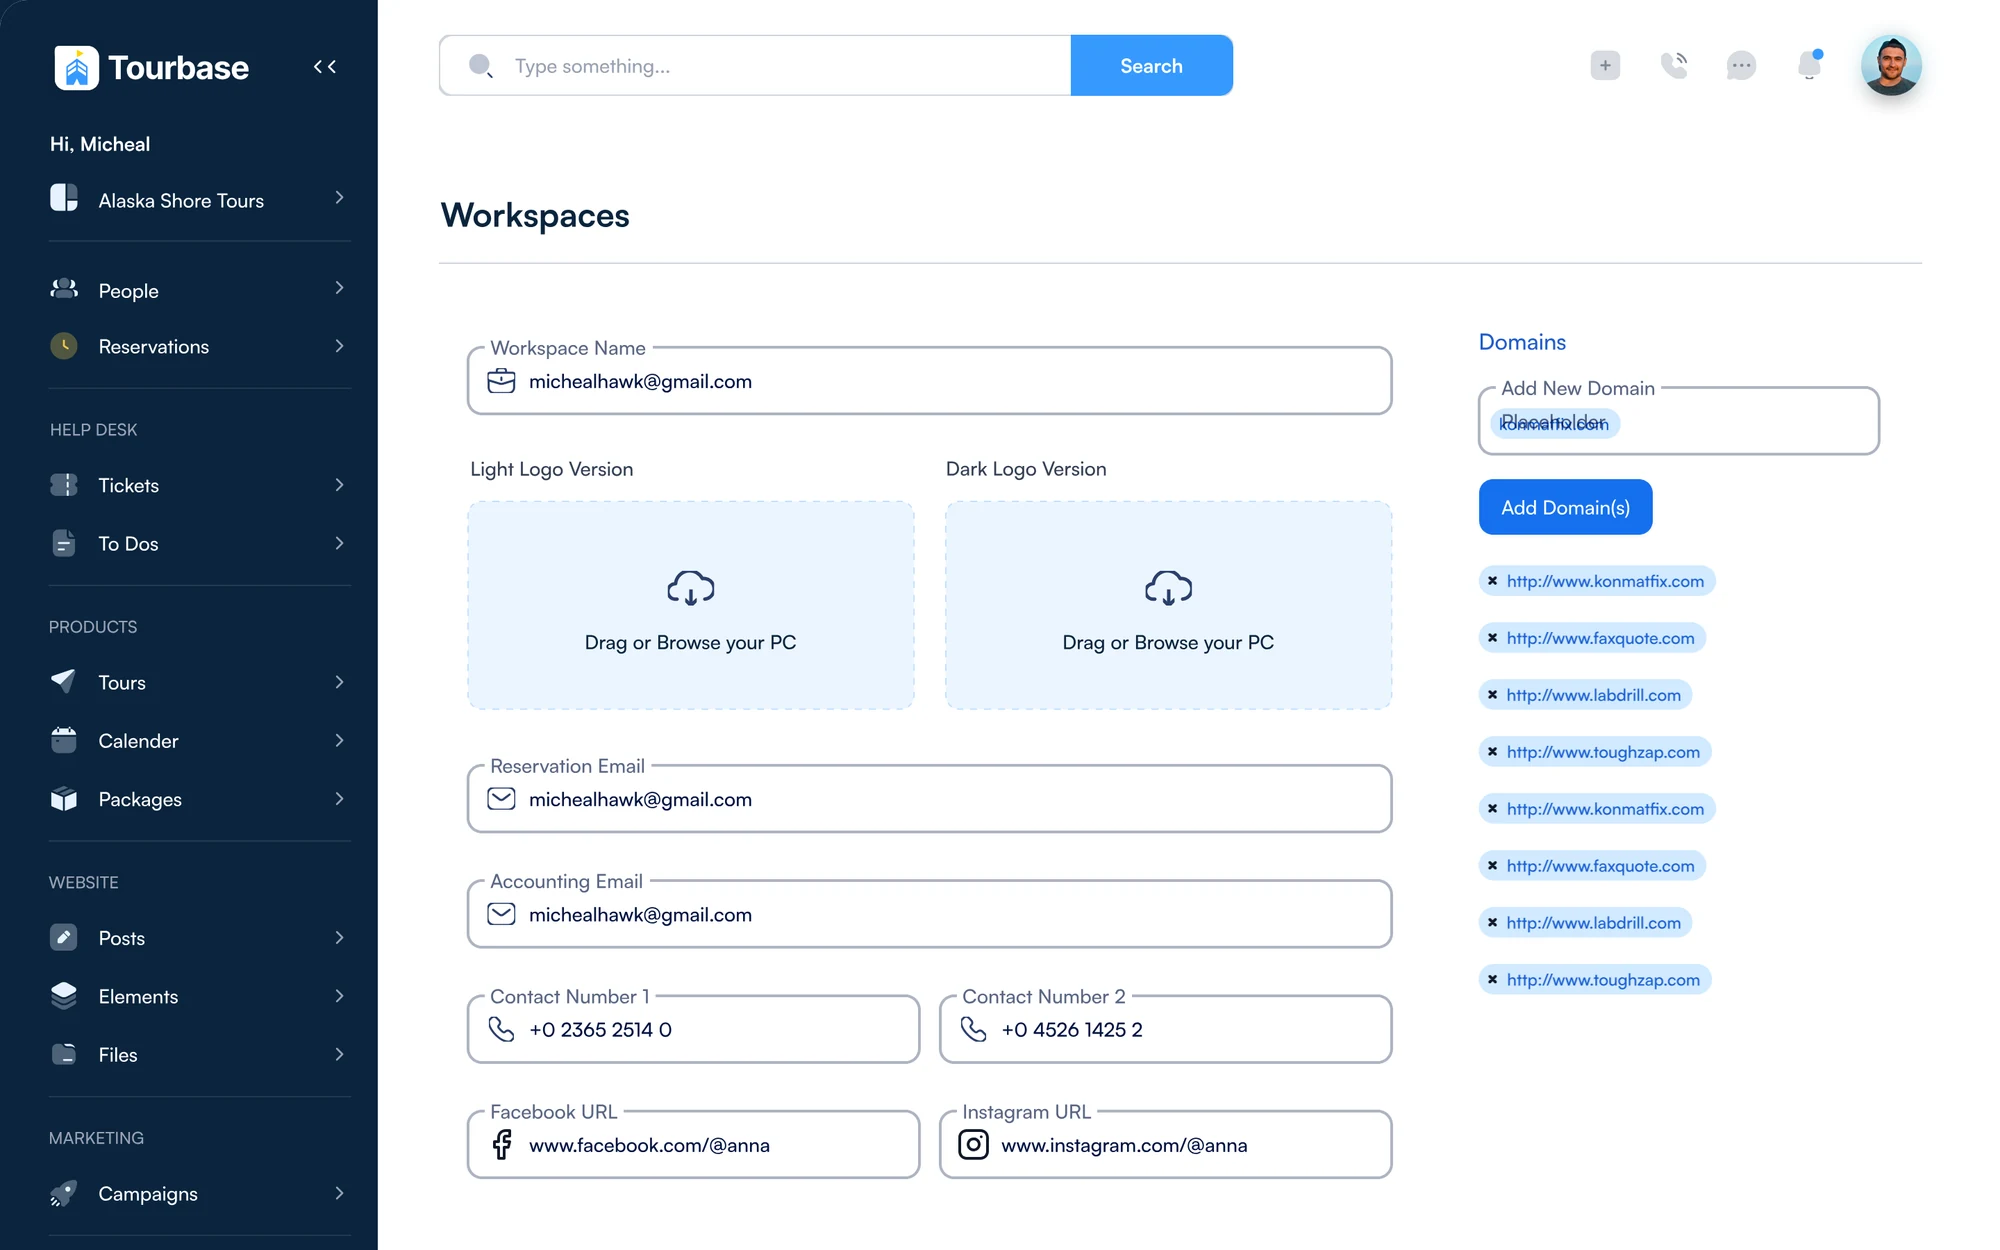This screenshot has height=1250, width=2000.
Task: Remove the first labdrill.com domain tag
Action: click(x=1492, y=695)
